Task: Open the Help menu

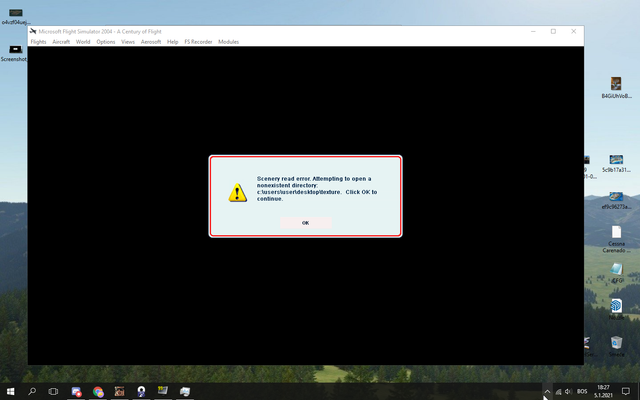Action: click(x=173, y=42)
